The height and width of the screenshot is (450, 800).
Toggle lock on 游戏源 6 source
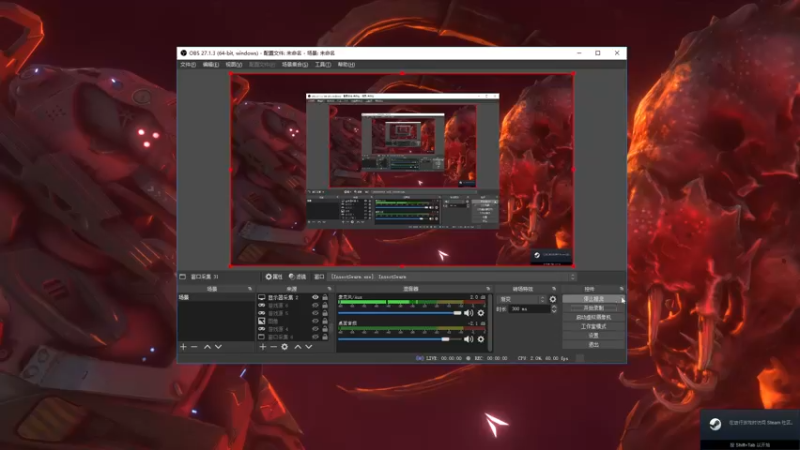(325, 305)
